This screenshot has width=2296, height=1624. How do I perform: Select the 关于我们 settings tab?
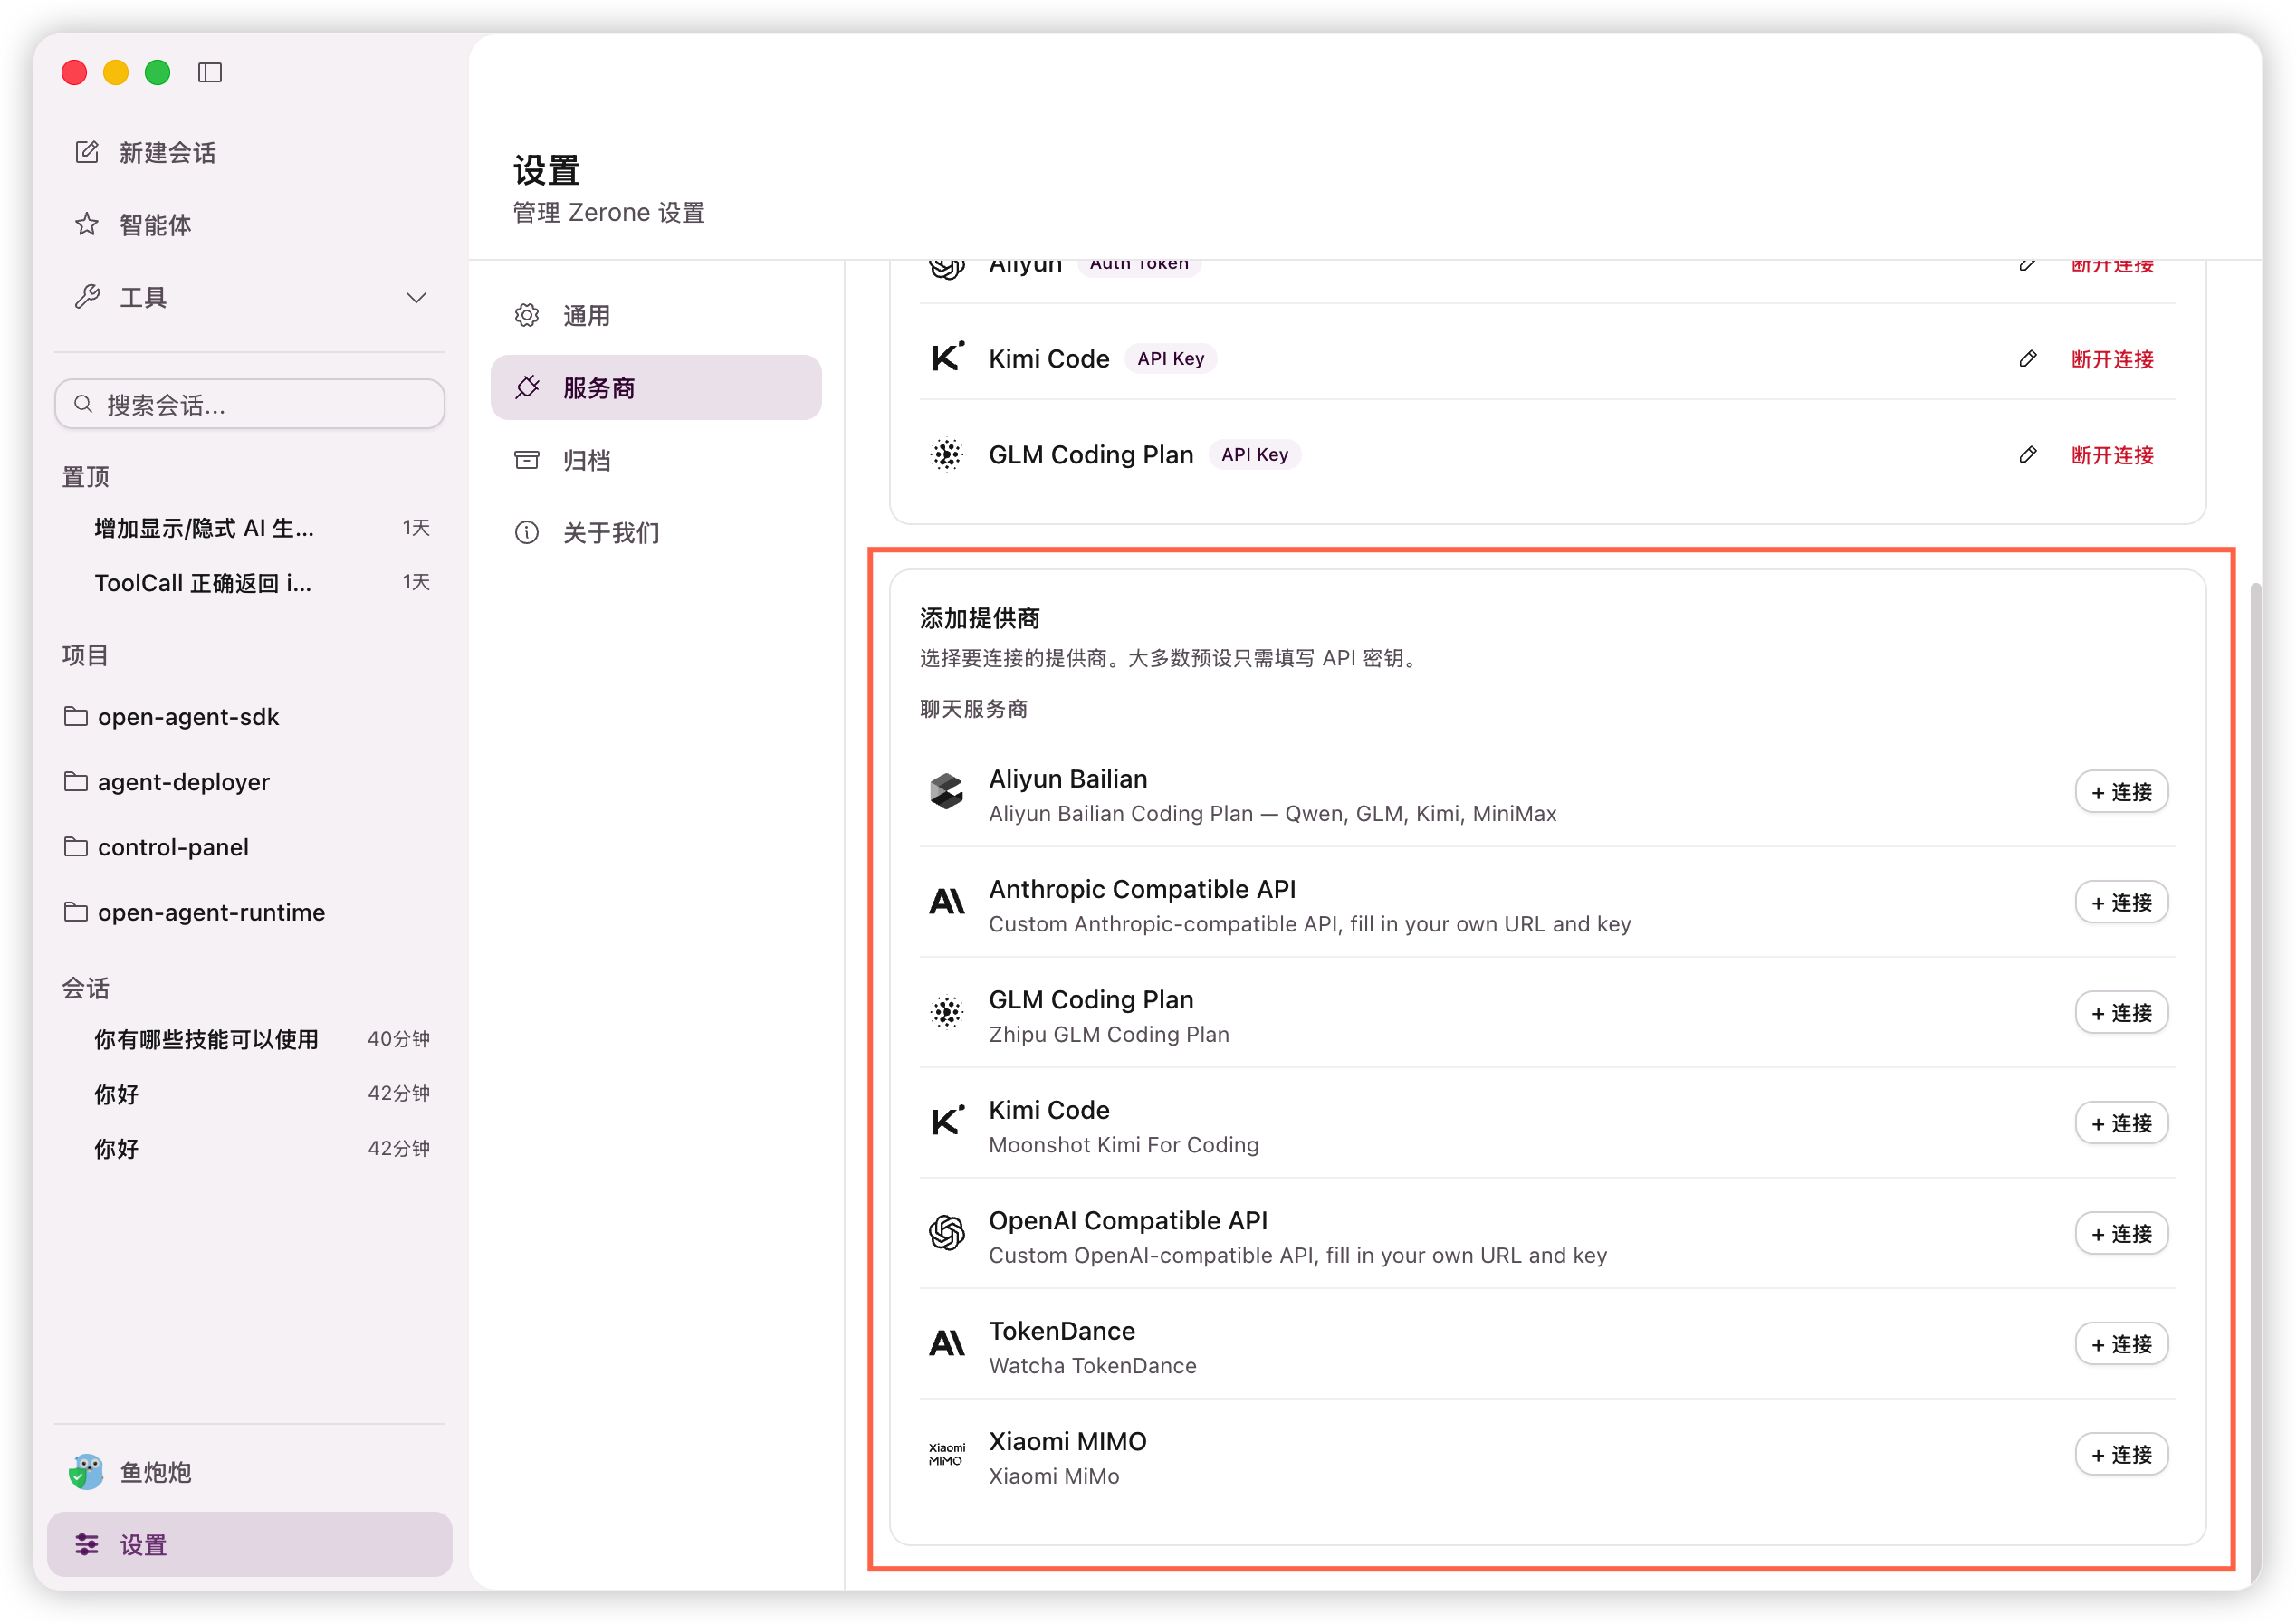[656, 533]
